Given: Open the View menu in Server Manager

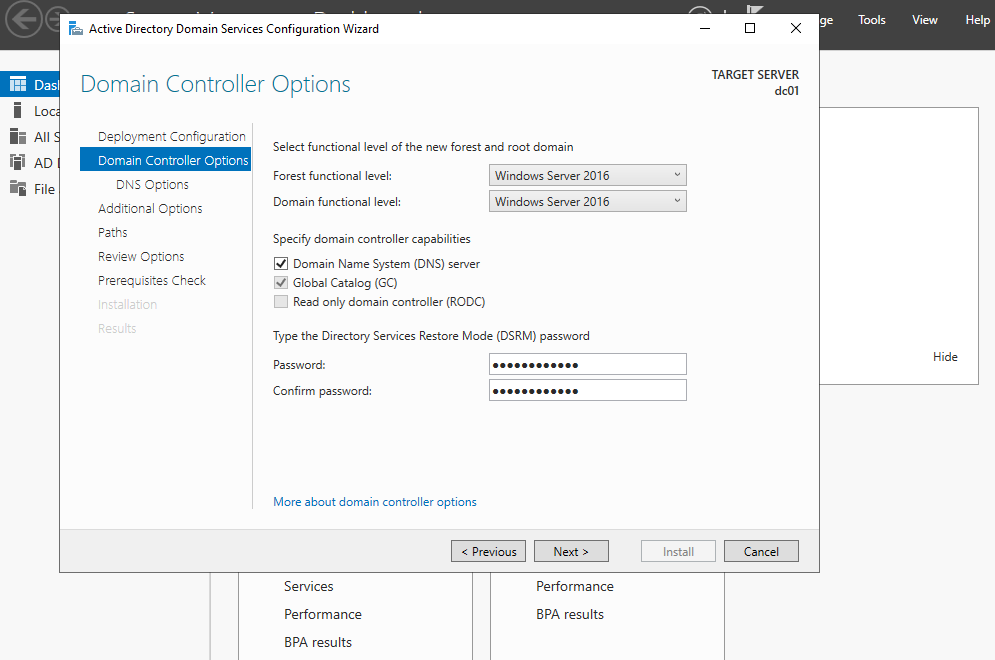Looking at the screenshot, I should 925,20.
